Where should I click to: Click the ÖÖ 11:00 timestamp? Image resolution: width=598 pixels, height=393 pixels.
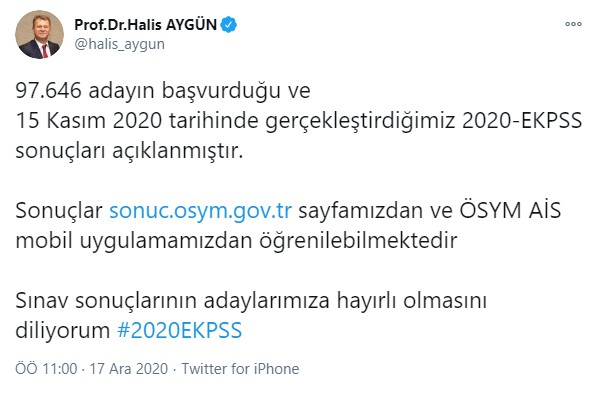coord(46,369)
